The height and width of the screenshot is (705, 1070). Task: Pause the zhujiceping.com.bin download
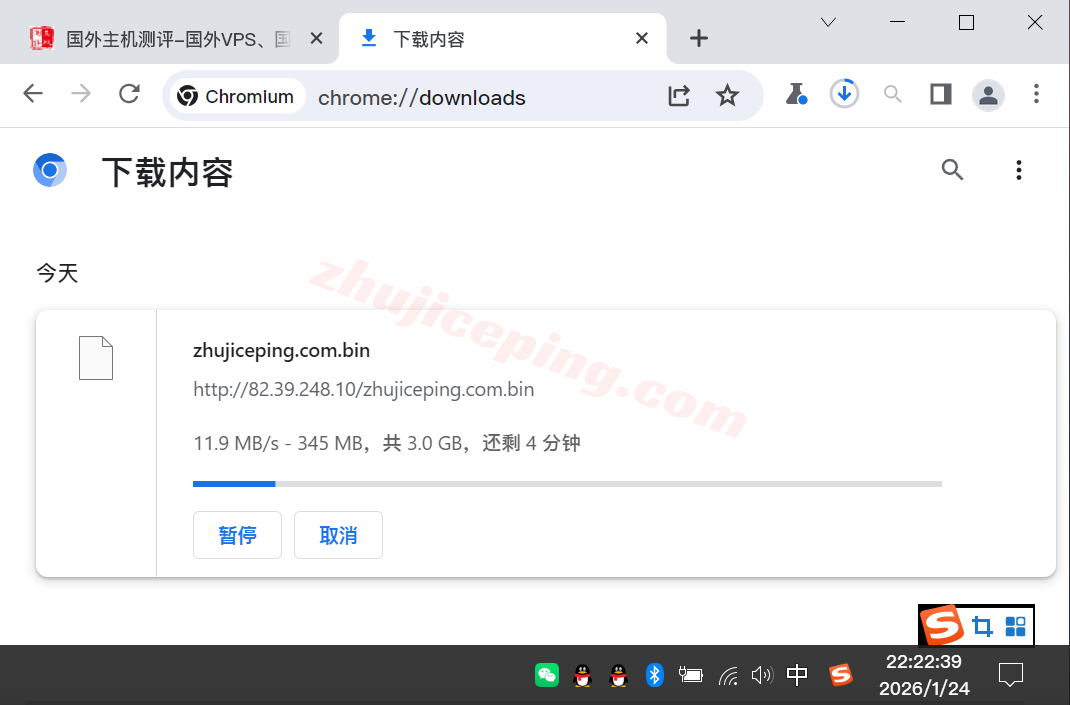237,535
